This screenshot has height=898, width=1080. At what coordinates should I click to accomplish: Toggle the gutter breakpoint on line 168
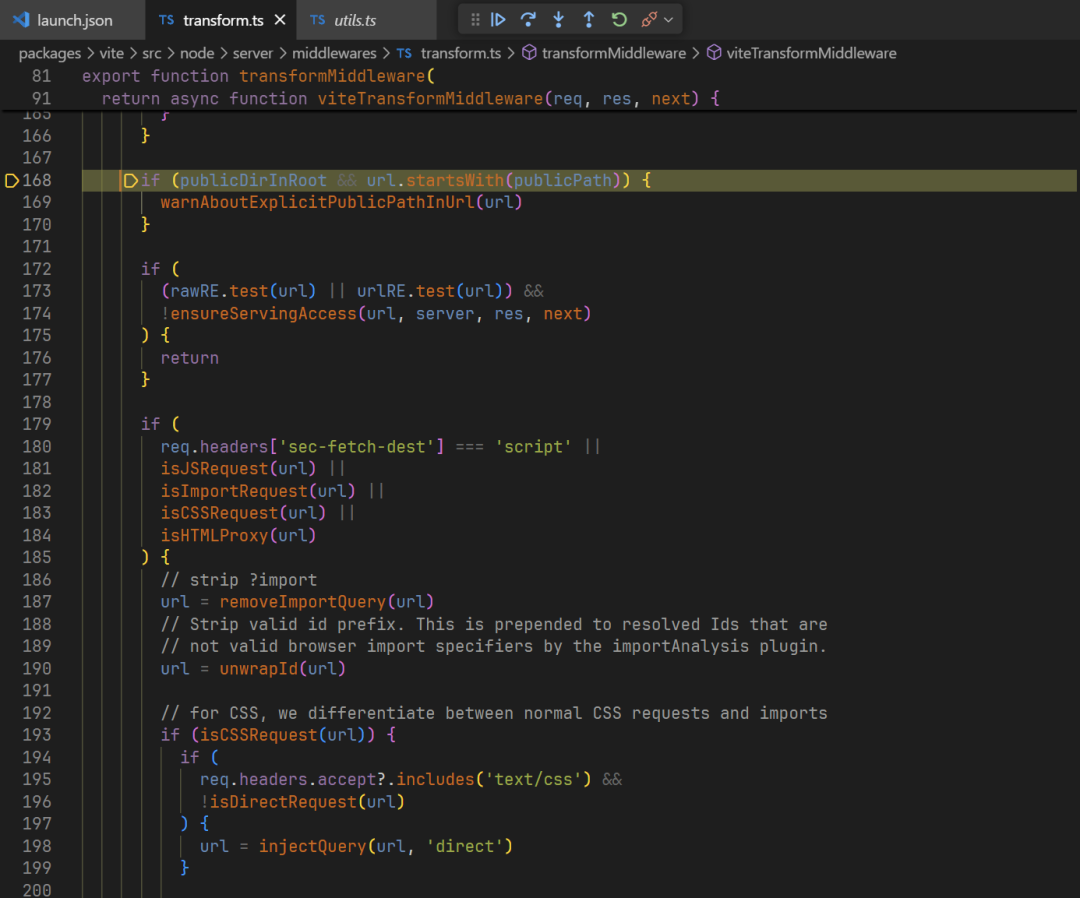click(12, 180)
